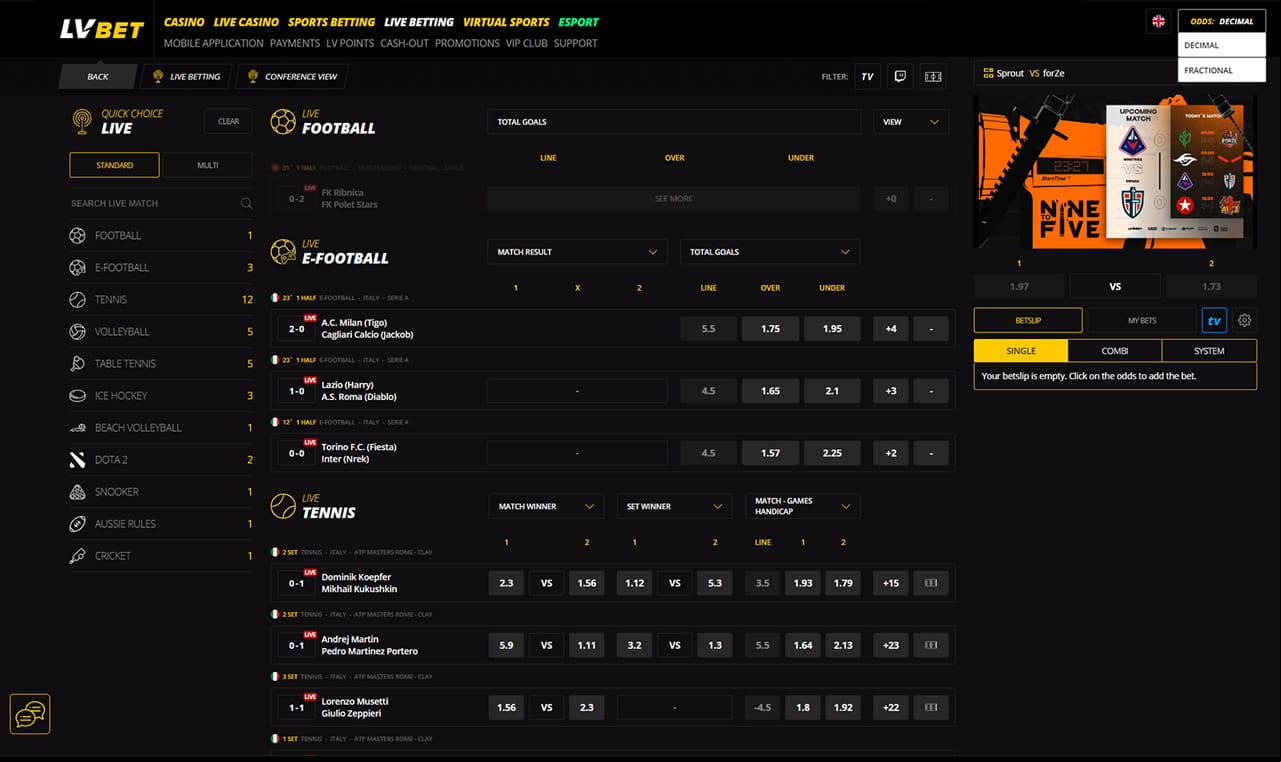The image size is (1281, 762).
Task: Select Cricket in the sports list
Action: (x=161, y=556)
